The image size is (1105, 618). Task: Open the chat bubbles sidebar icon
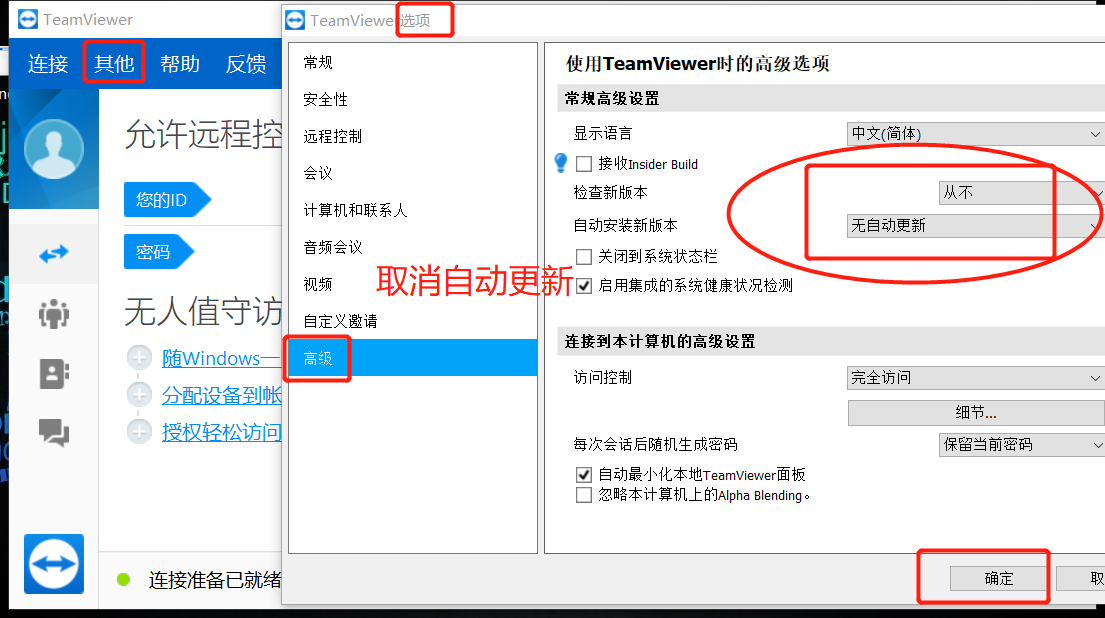[54, 432]
